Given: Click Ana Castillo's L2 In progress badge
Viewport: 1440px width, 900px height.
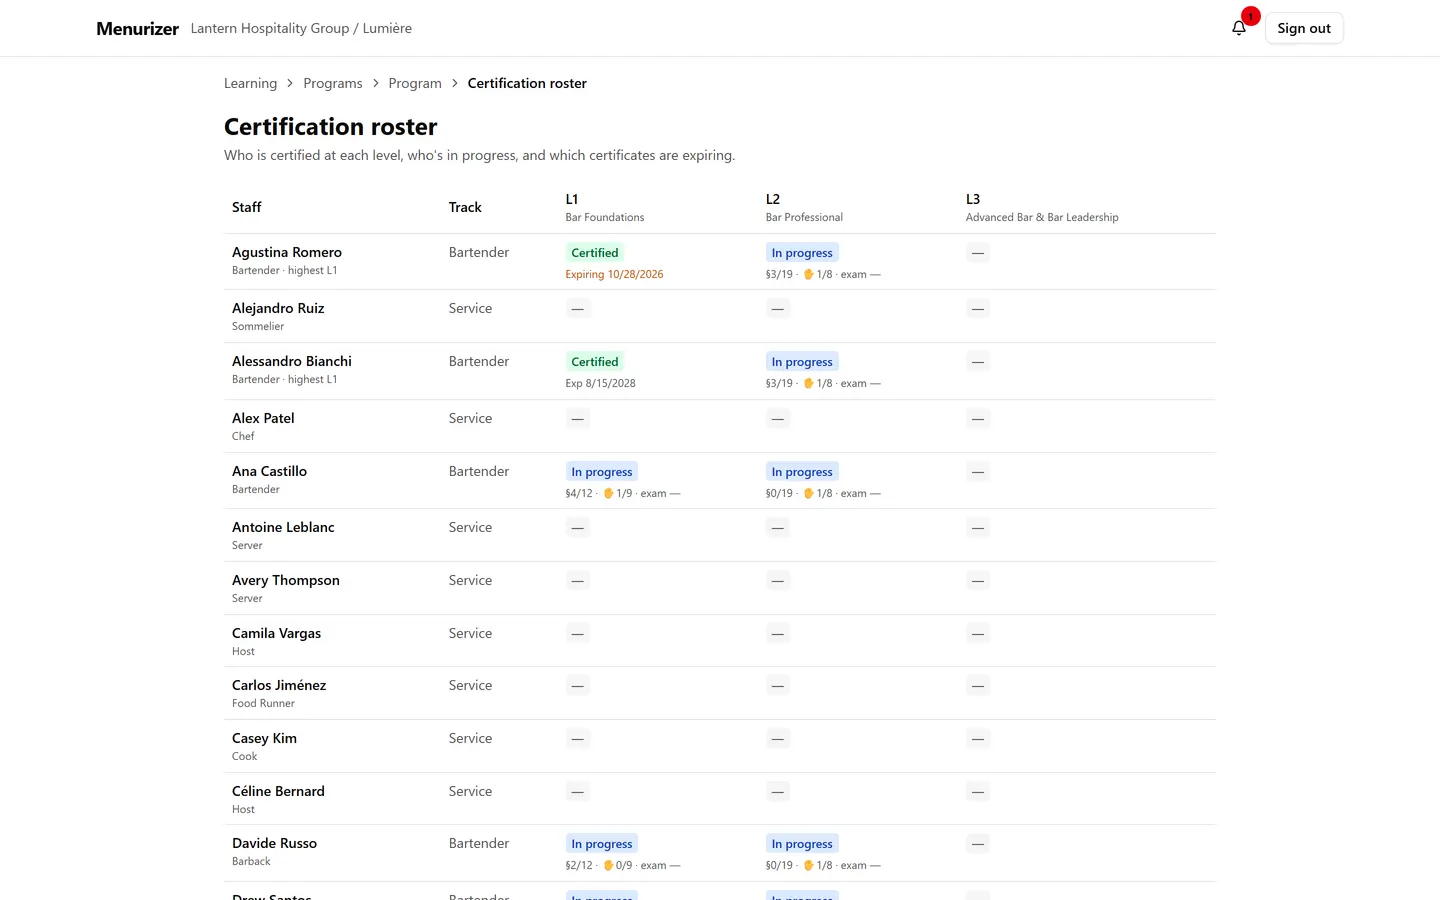Looking at the screenshot, I should point(802,472).
